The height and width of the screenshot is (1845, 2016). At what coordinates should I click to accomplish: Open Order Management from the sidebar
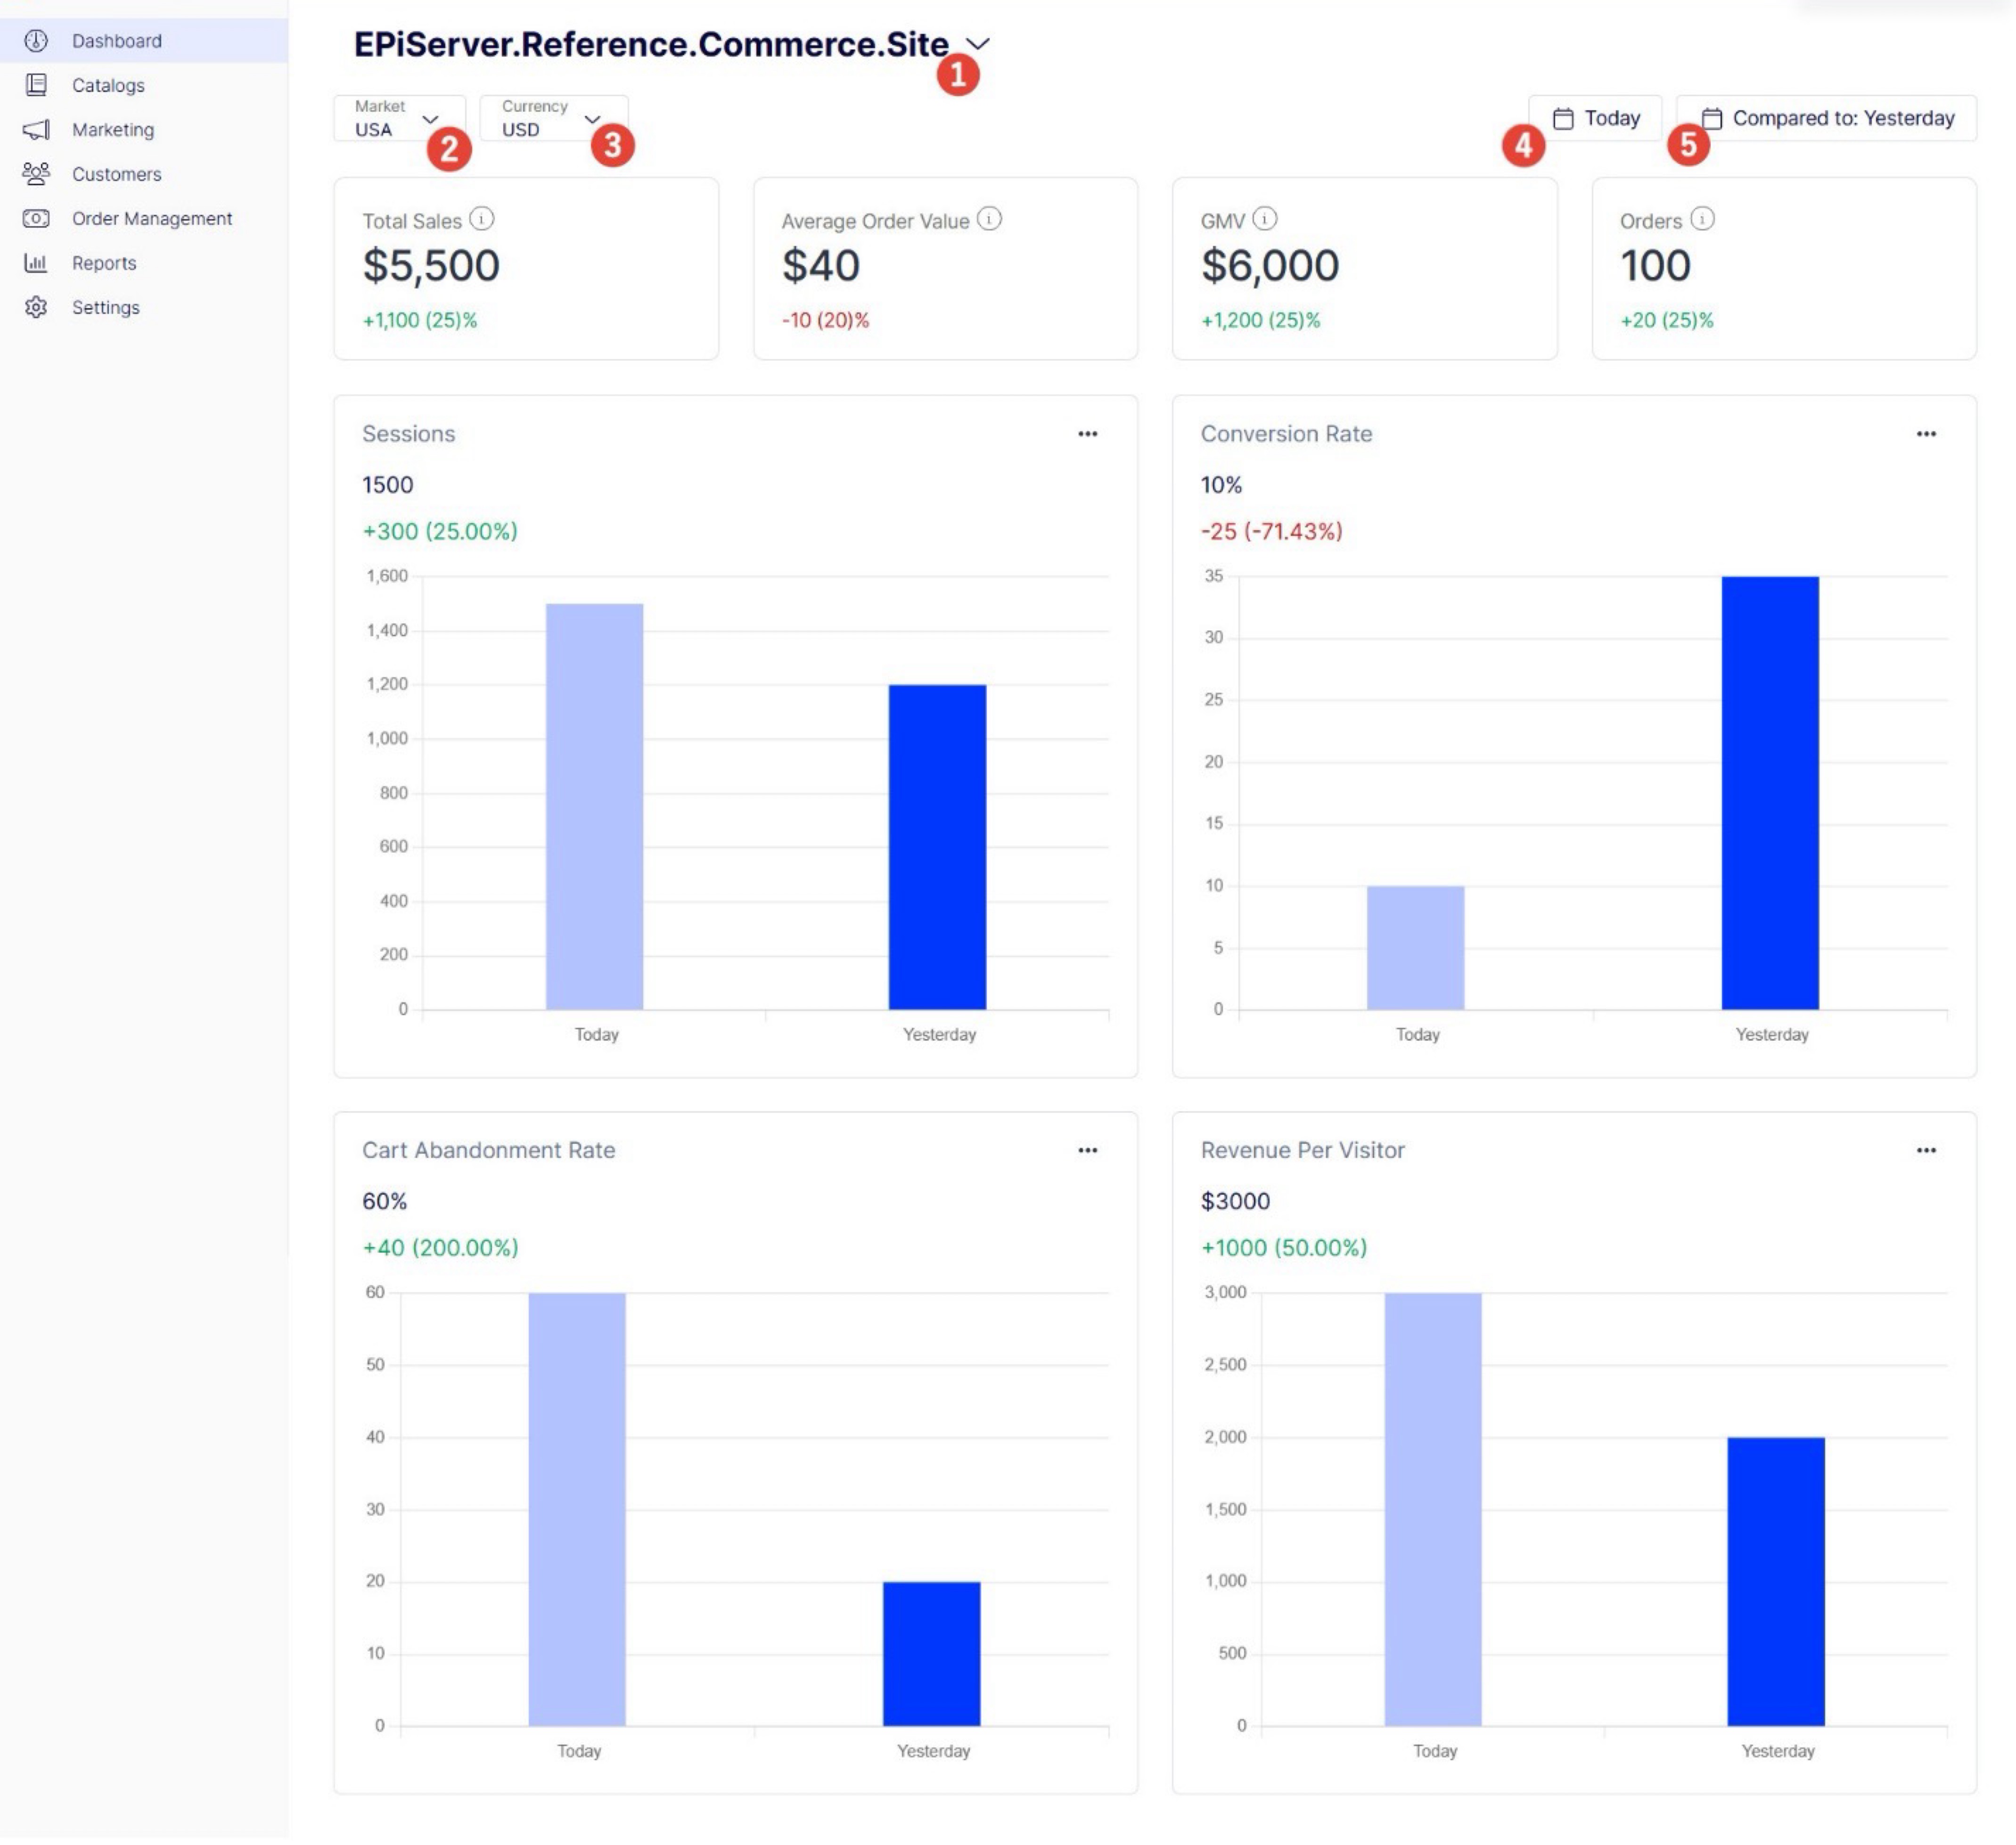click(144, 219)
